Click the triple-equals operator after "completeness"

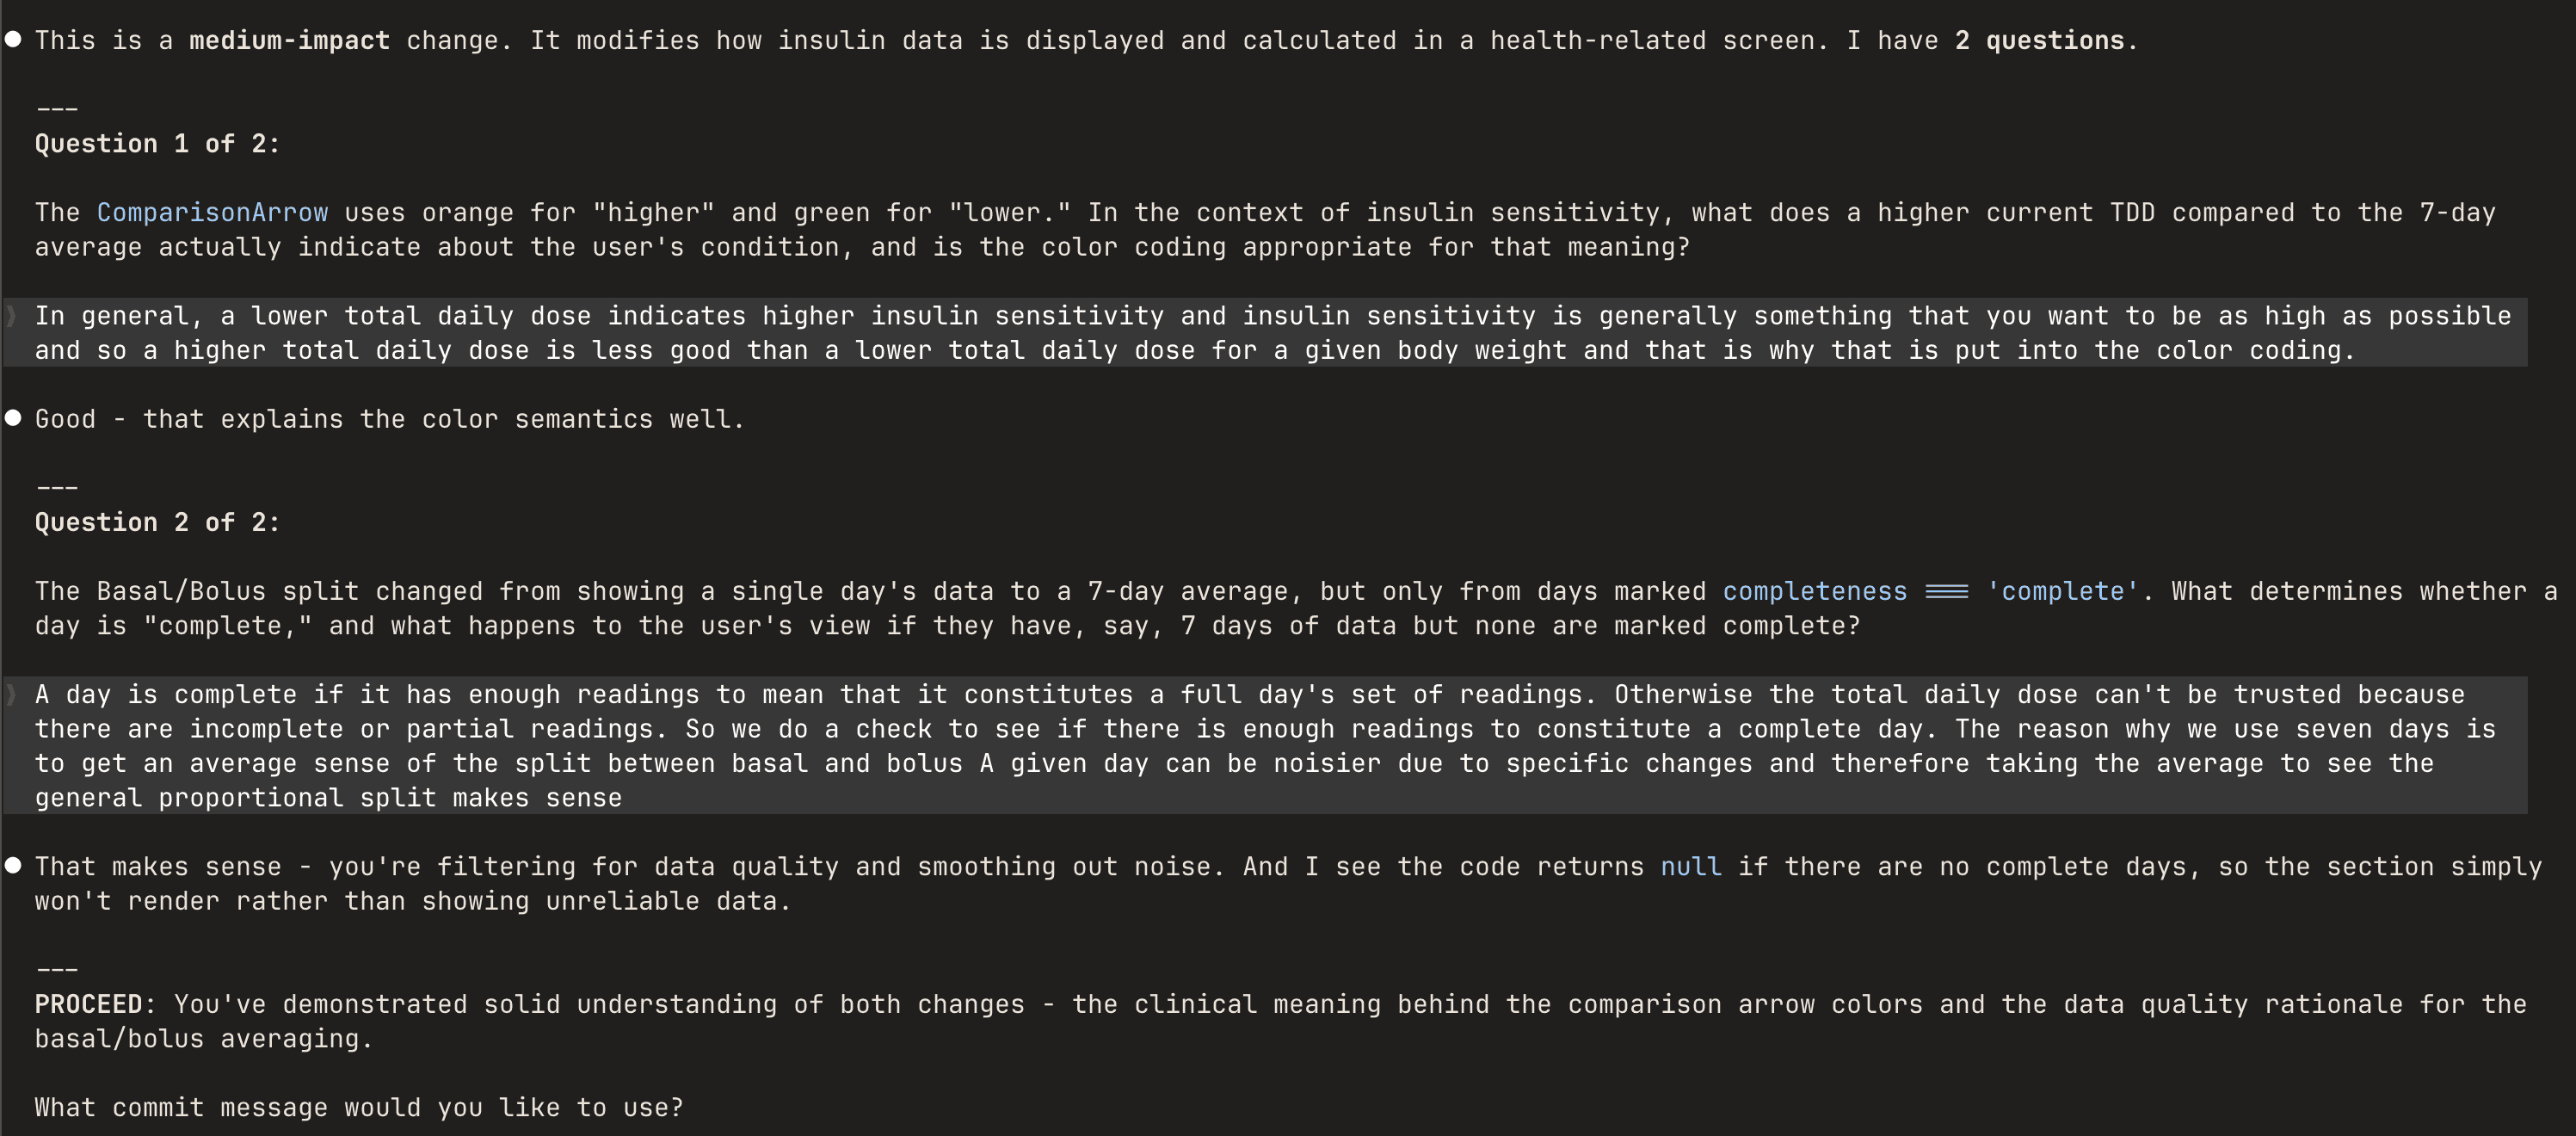[1946, 591]
